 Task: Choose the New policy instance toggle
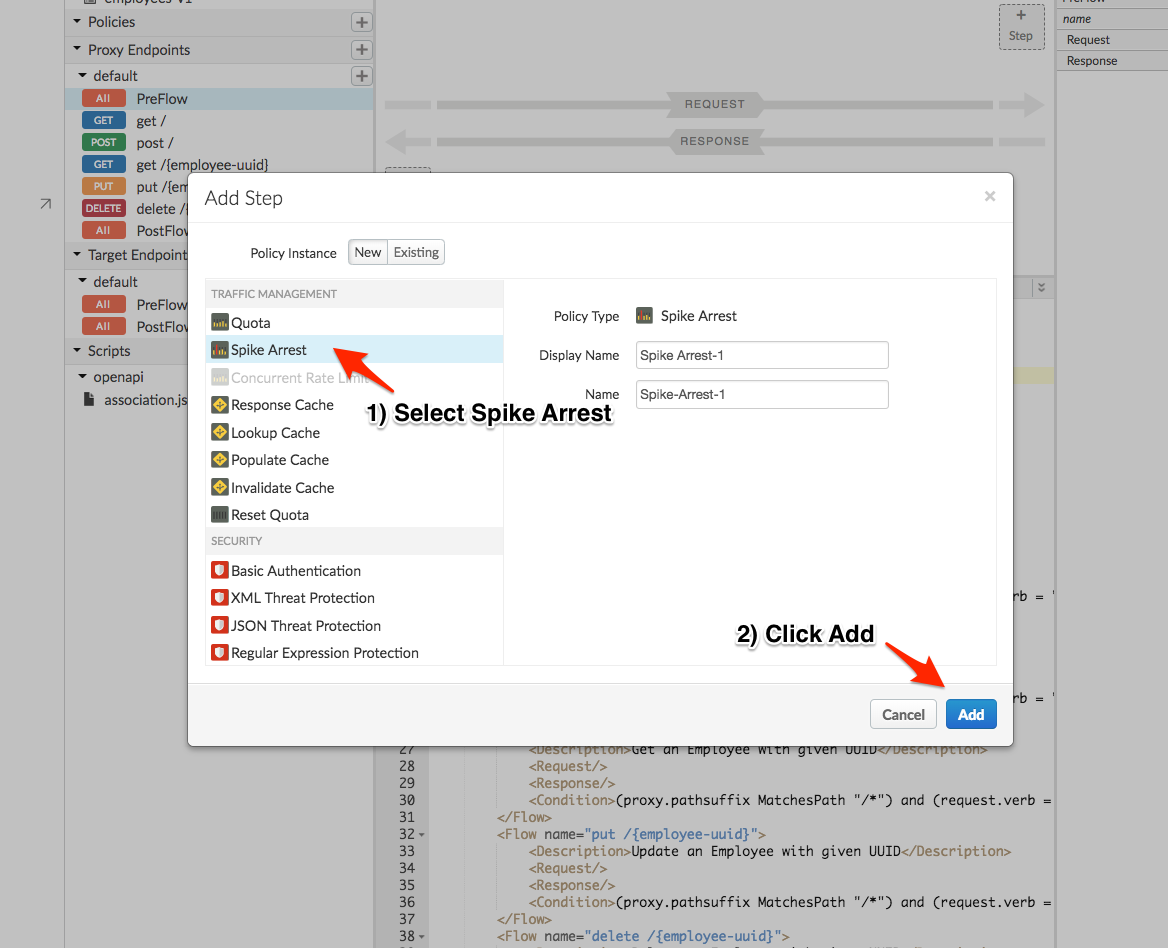click(368, 252)
